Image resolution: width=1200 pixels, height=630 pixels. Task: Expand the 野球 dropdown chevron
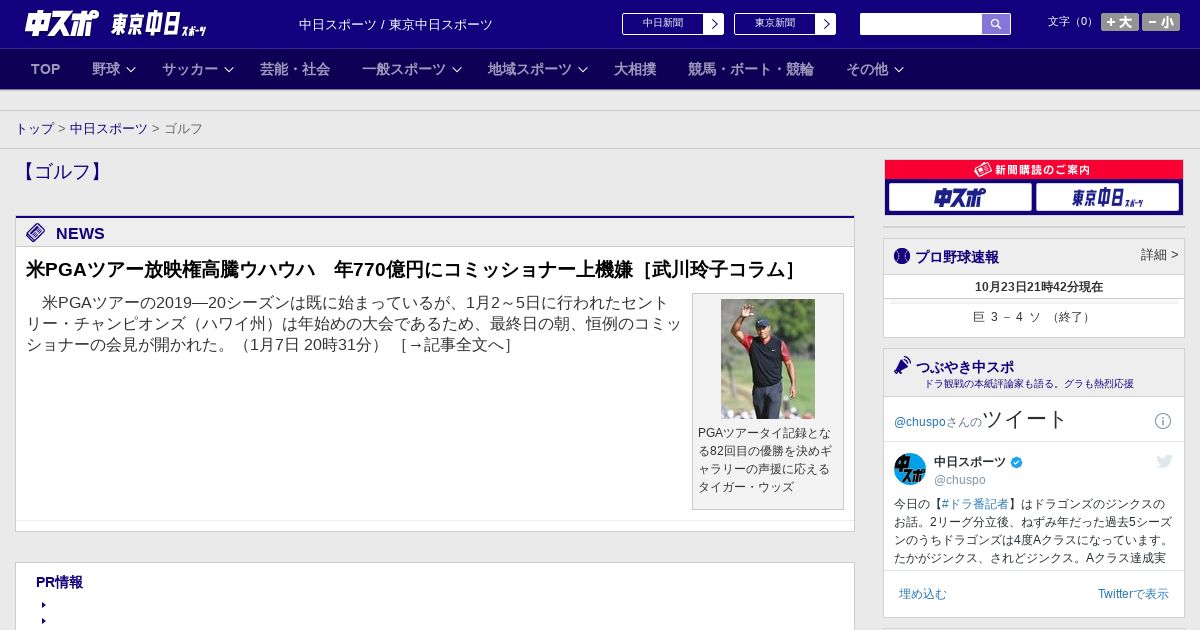131,70
